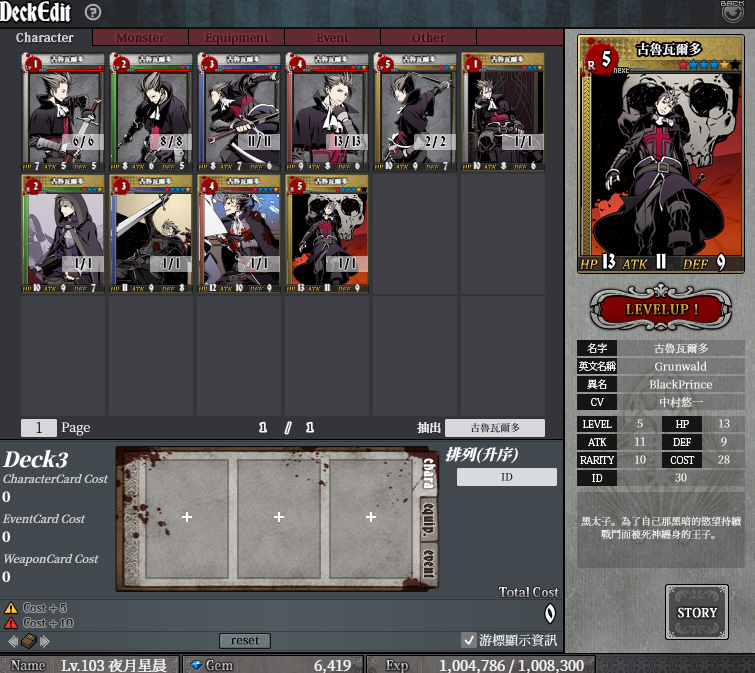Click the CharacterCard Cost label
Screen dimensions: 755x673
55,479
